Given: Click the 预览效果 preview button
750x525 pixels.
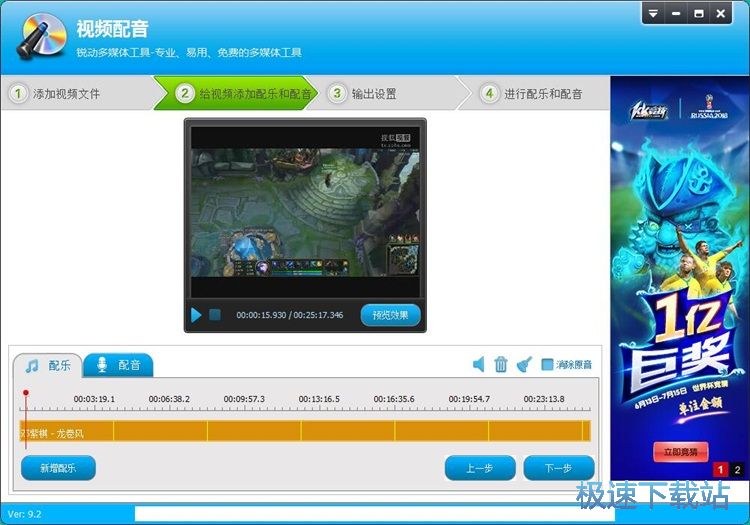Looking at the screenshot, I should click(390, 315).
